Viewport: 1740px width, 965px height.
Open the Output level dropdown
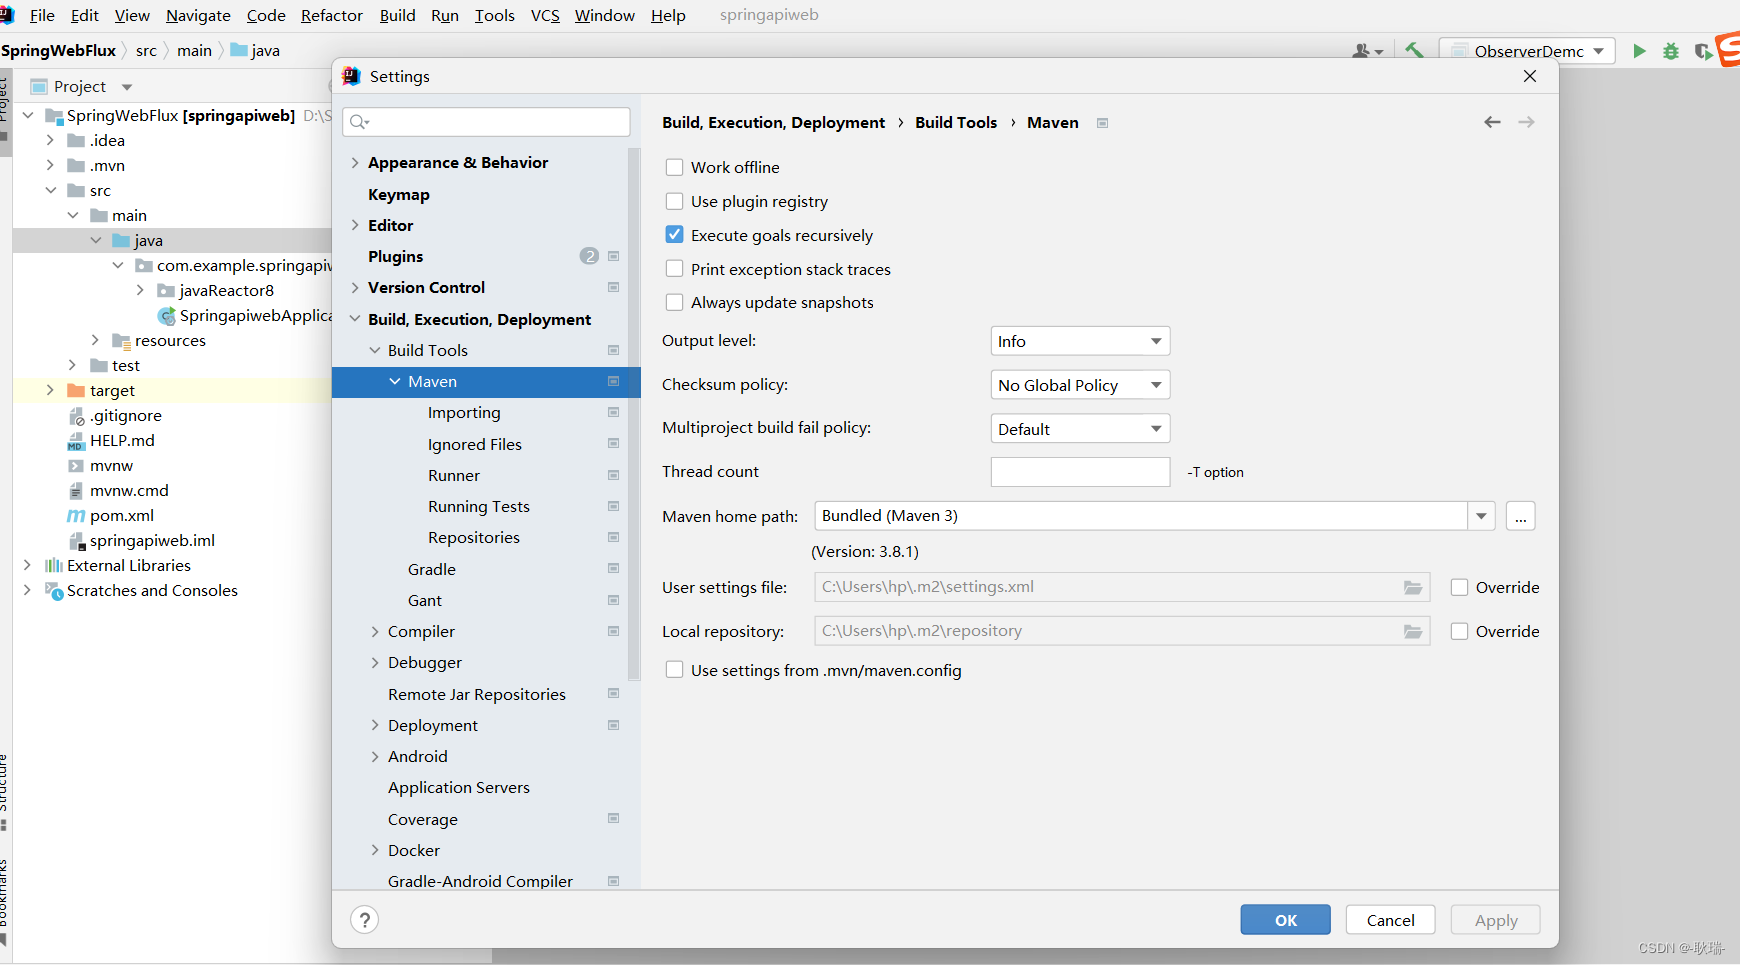pyautogui.click(x=1080, y=341)
